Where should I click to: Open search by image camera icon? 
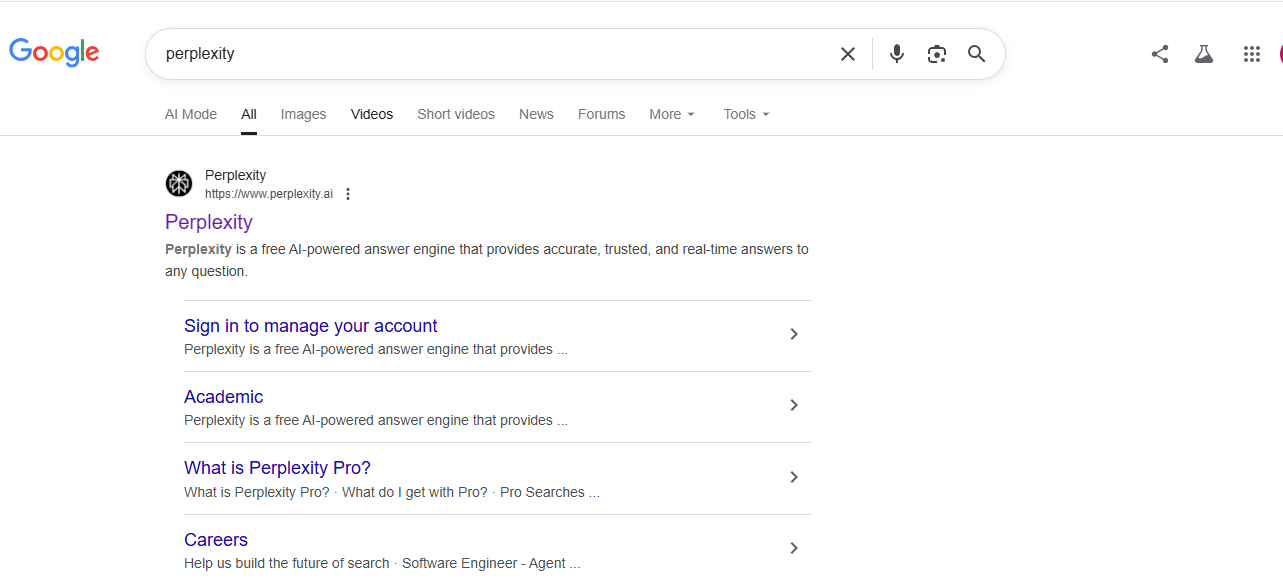click(x=937, y=54)
